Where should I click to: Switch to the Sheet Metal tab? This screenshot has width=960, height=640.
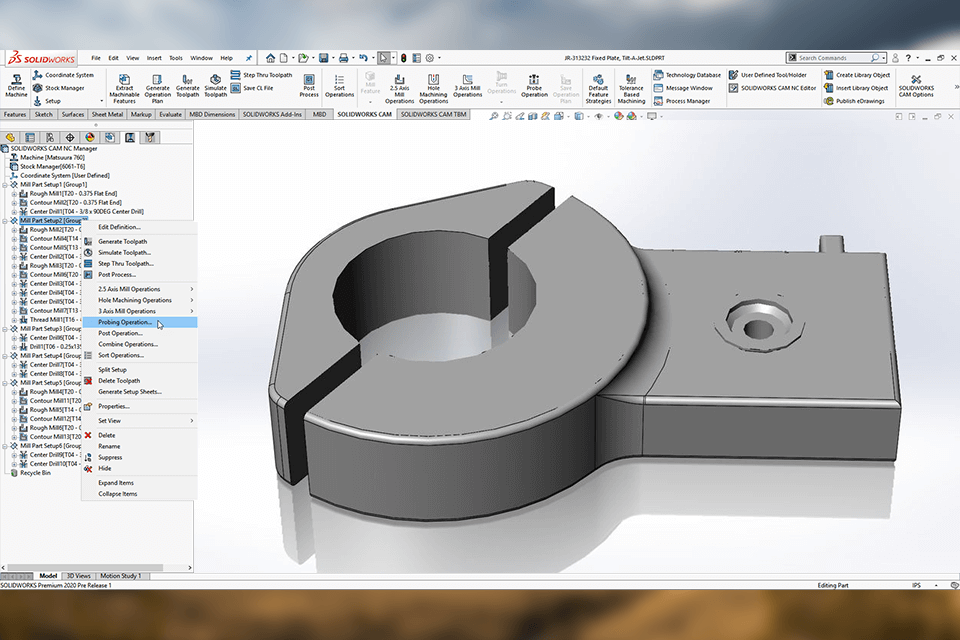tap(108, 115)
